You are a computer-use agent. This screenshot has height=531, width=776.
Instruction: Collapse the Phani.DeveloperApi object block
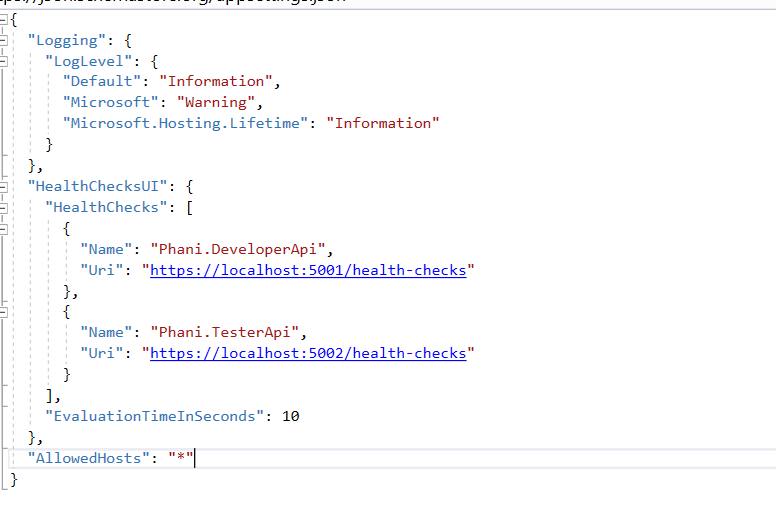[3, 228]
